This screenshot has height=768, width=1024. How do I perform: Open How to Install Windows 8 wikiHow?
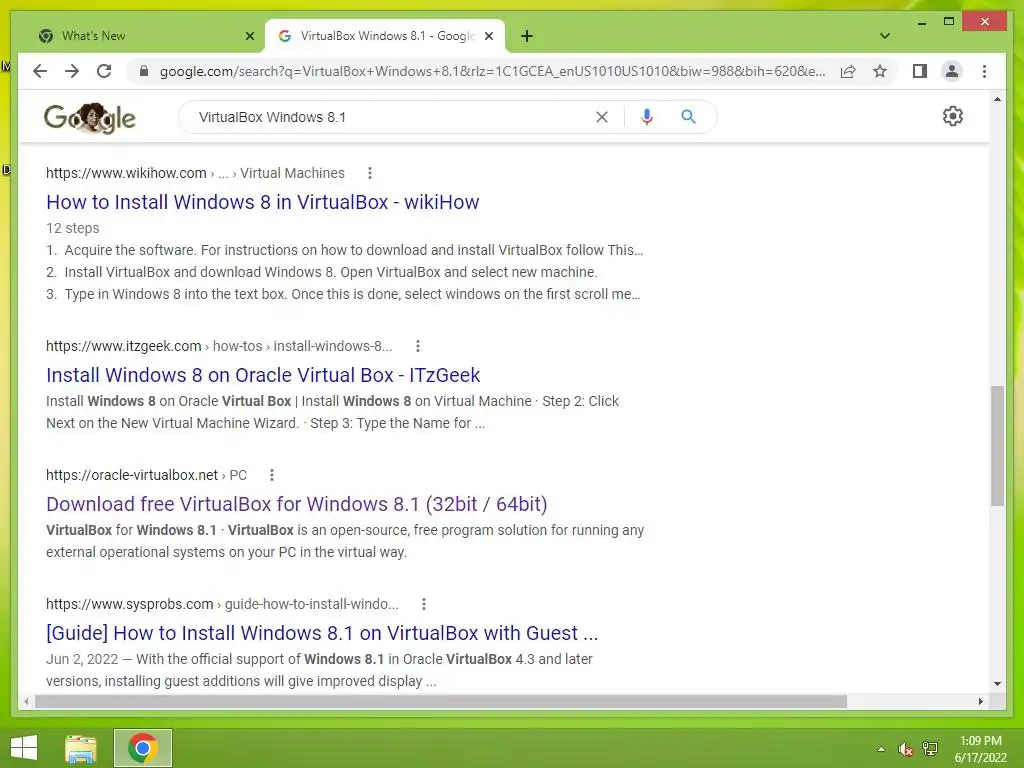[x=263, y=202]
